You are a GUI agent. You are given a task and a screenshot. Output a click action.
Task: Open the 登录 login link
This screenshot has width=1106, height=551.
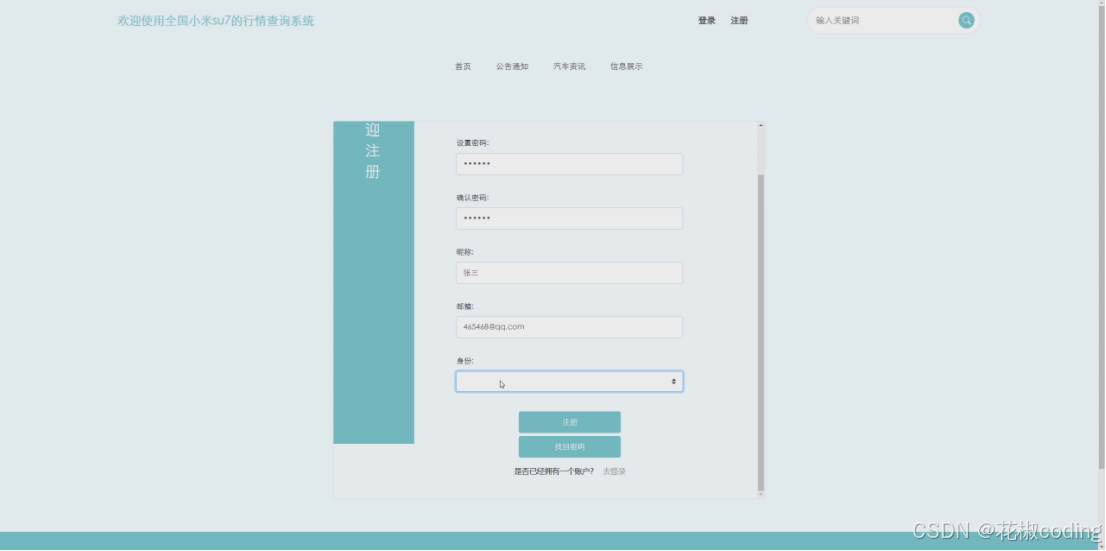707,20
